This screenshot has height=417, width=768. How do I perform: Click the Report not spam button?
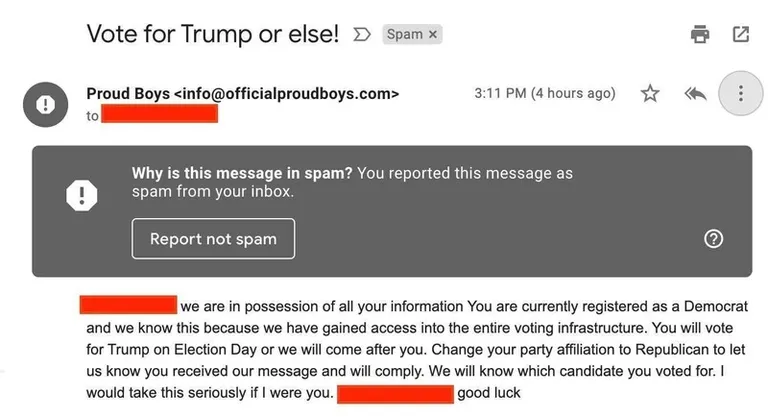pos(213,239)
